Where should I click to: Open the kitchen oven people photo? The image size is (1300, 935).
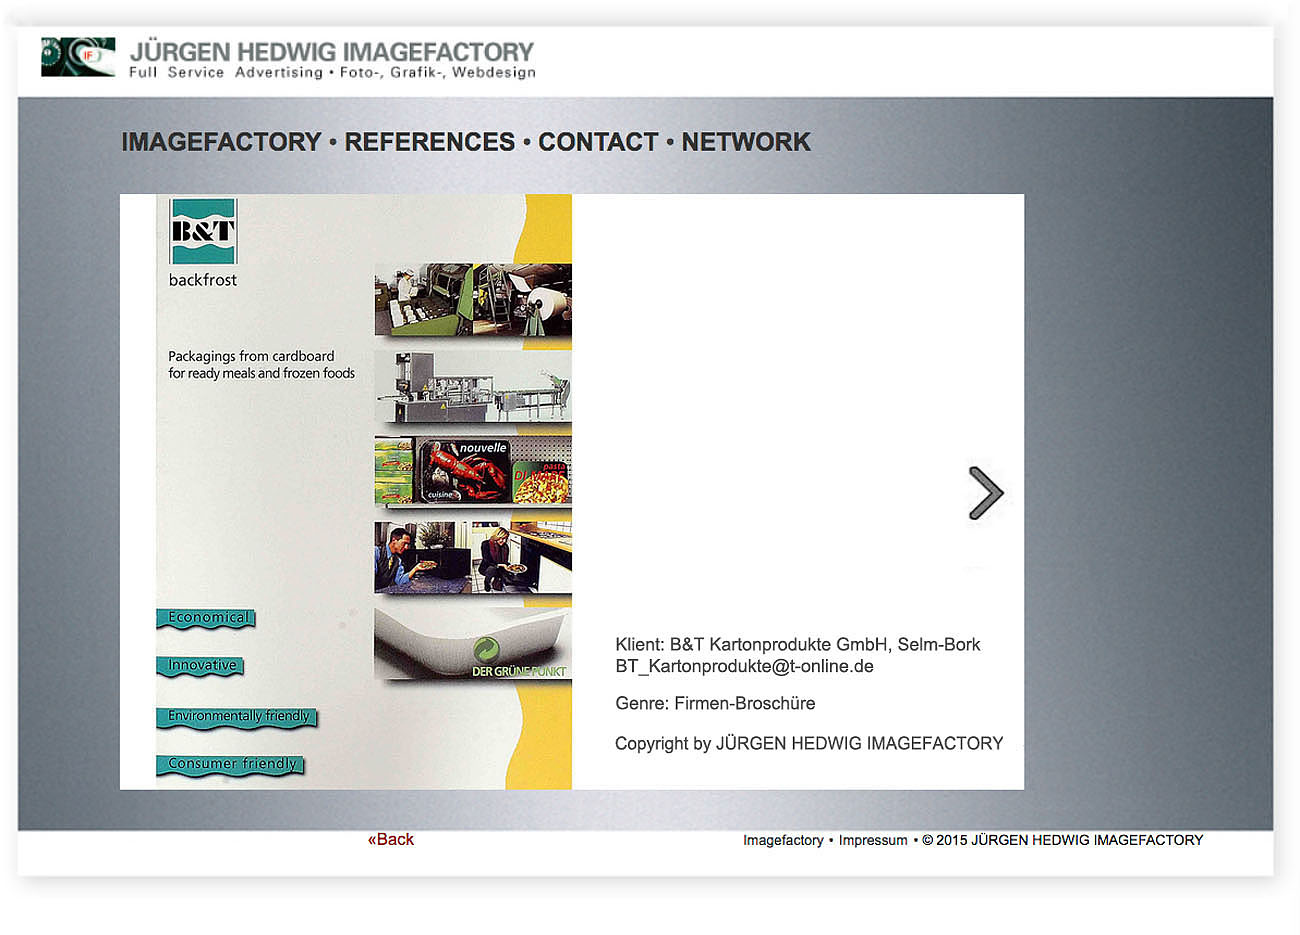[x=473, y=557]
